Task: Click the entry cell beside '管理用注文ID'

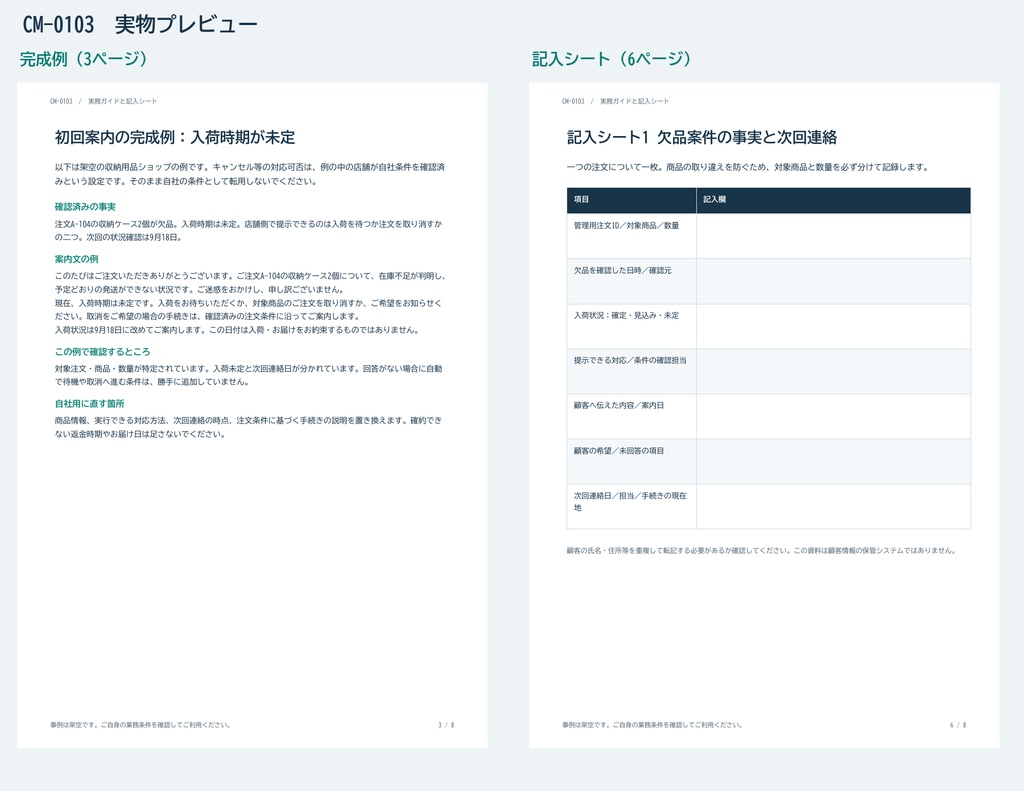Action: [x=833, y=236]
